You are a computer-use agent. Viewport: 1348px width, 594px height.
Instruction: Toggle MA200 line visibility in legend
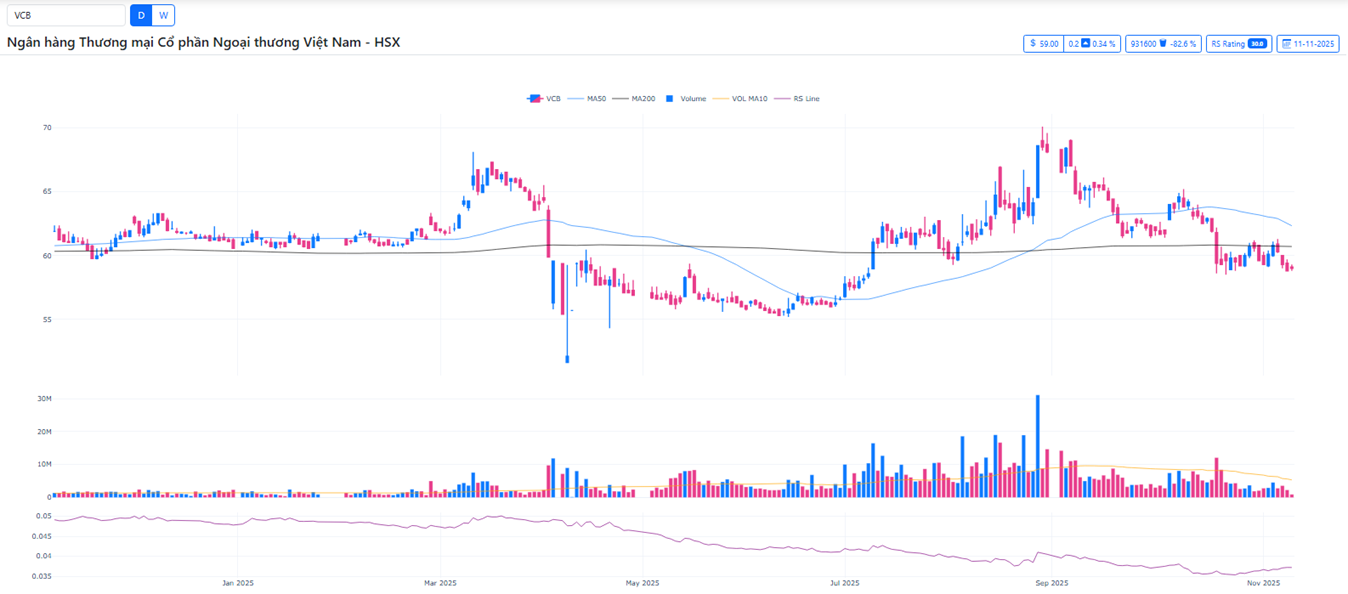pyautogui.click(x=634, y=99)
